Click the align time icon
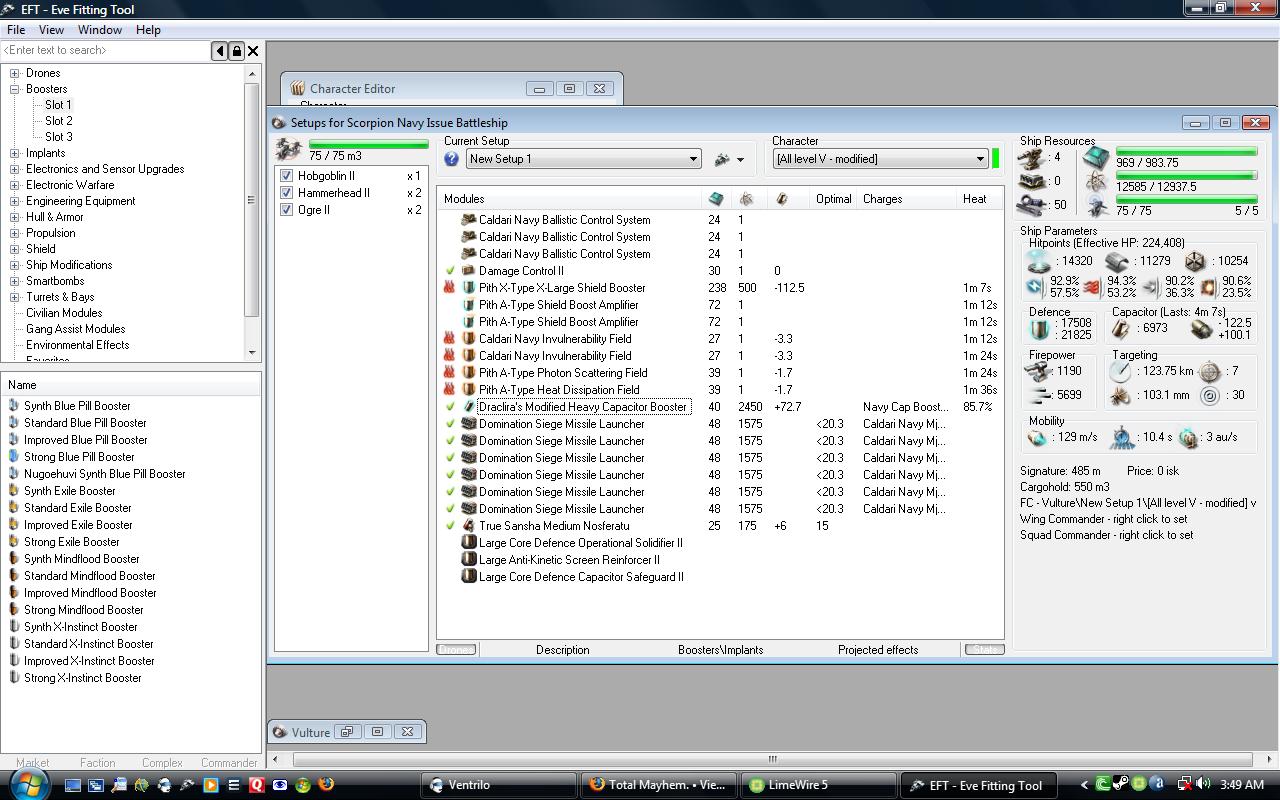 [1121, 438]
